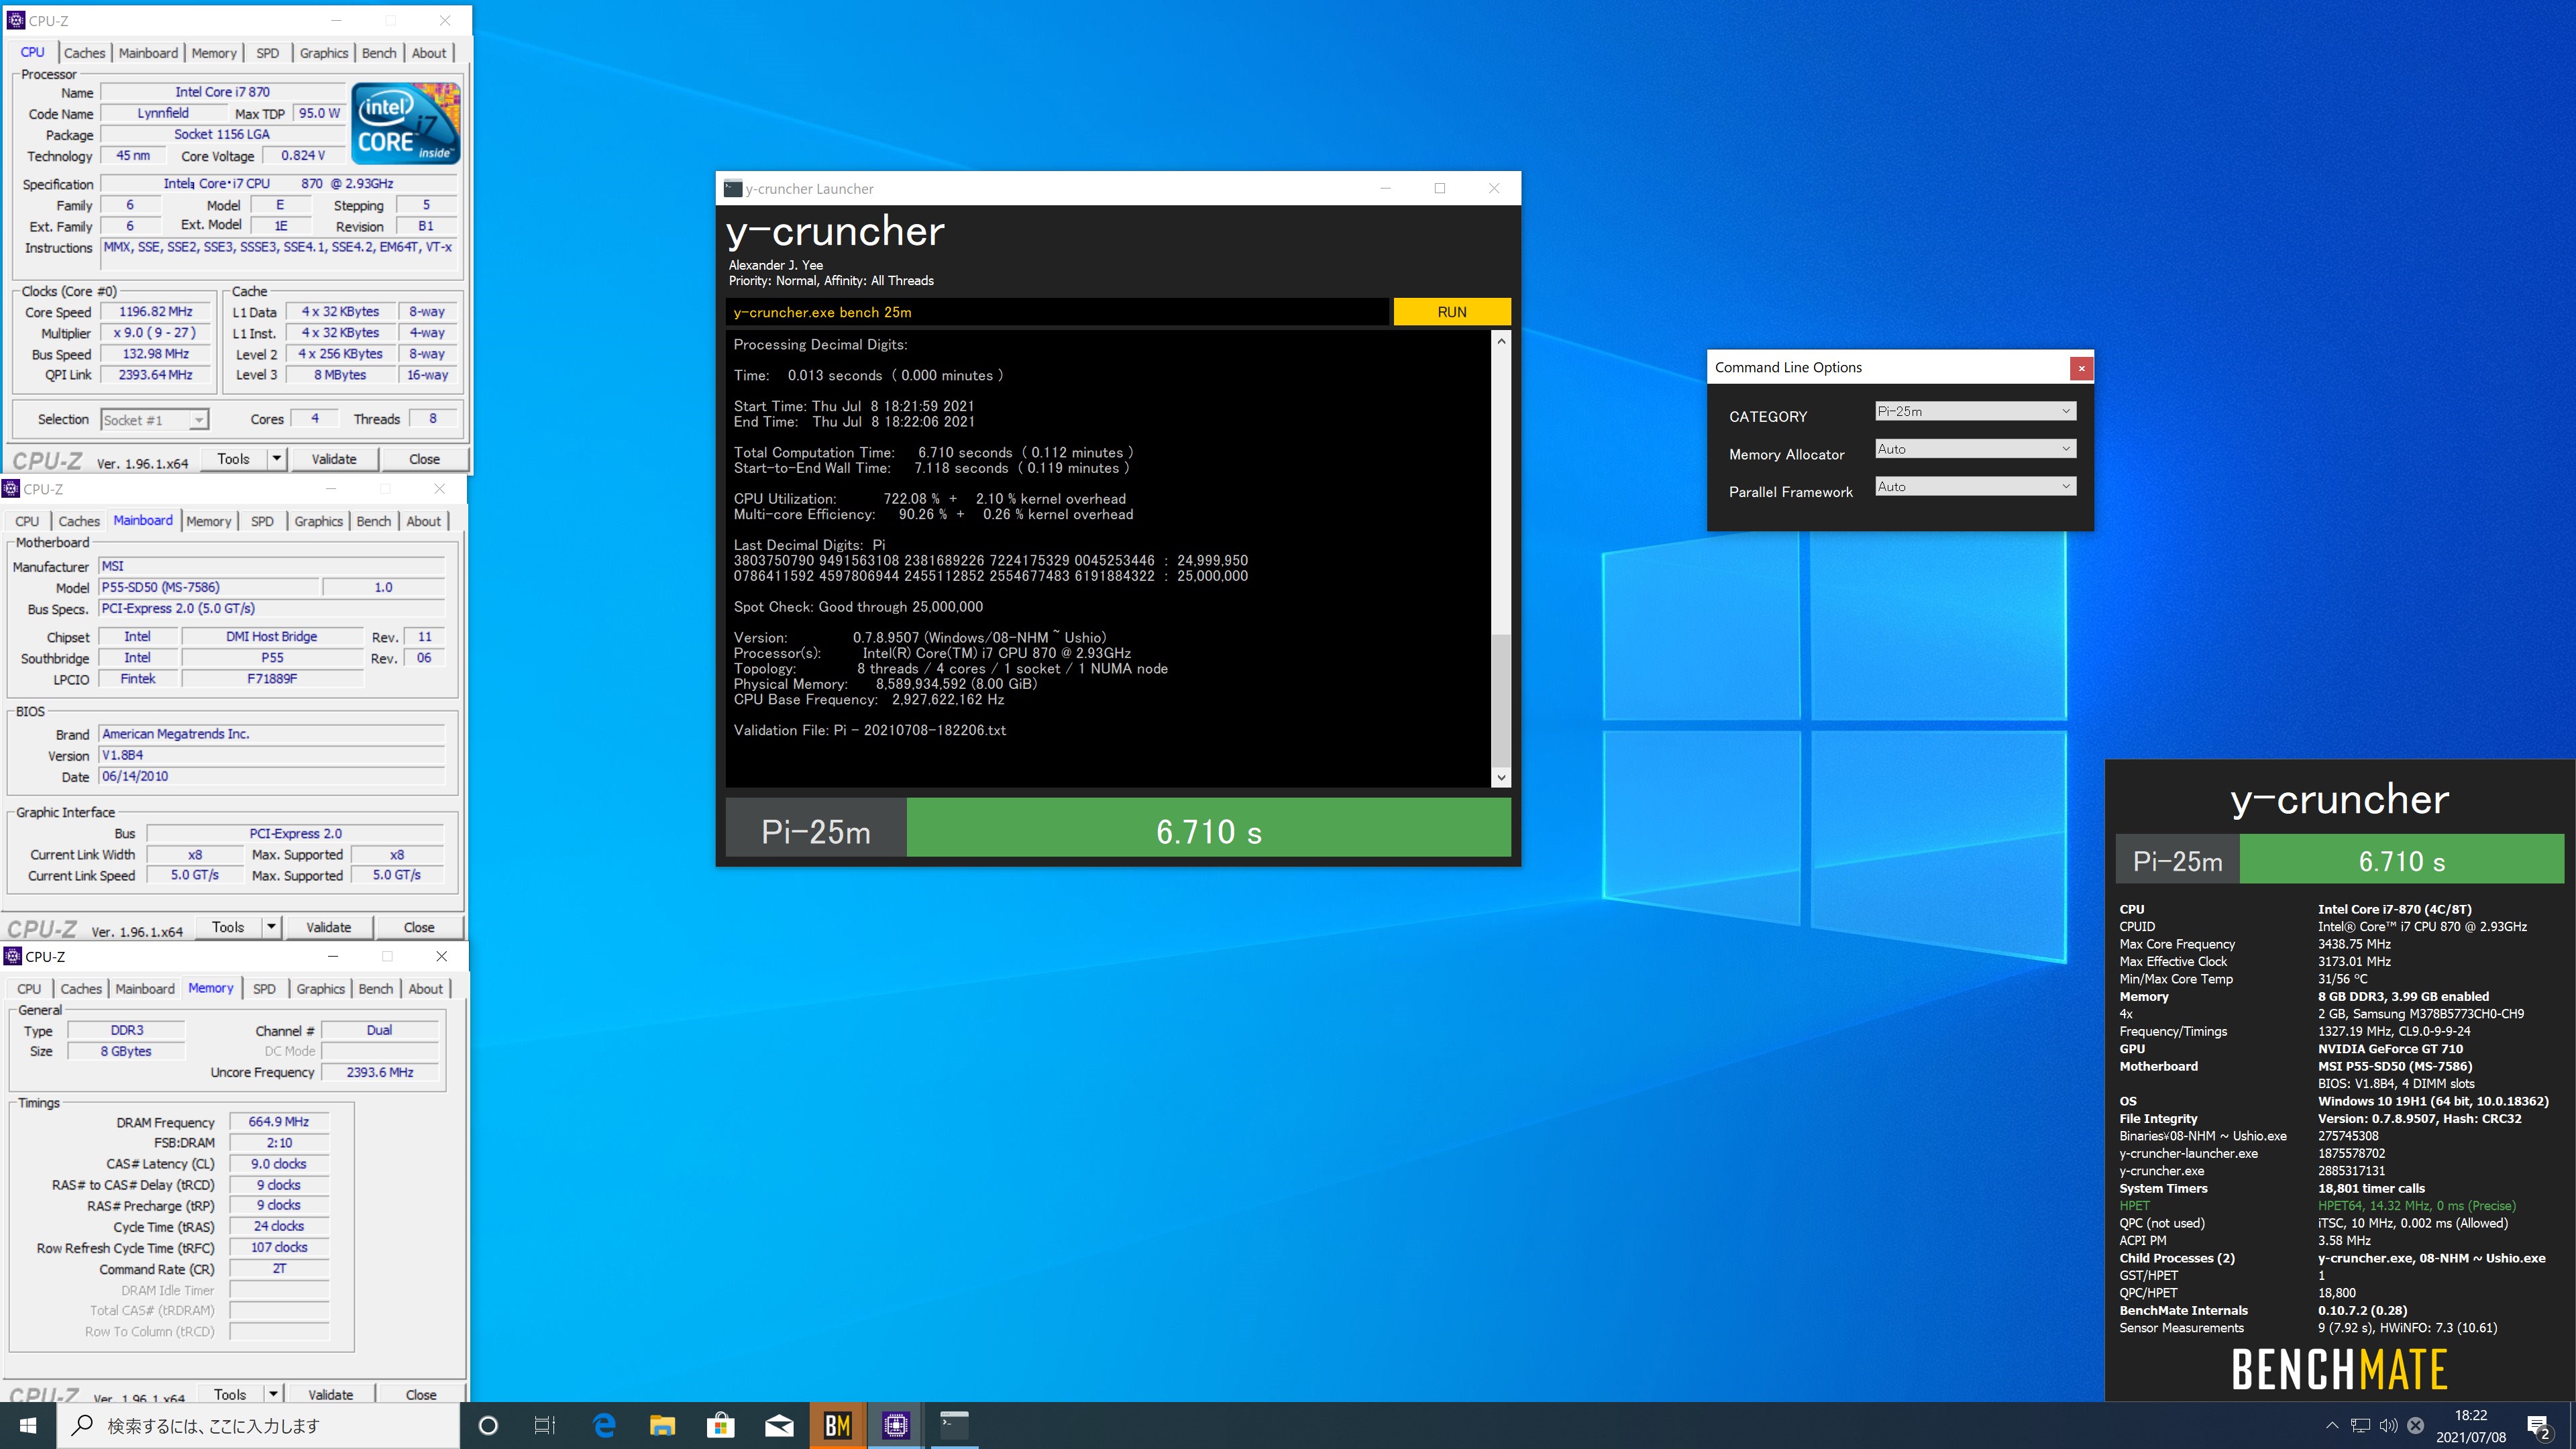
Task: Click the BIOS version V1.8B4 field
Action: [272, 755]
